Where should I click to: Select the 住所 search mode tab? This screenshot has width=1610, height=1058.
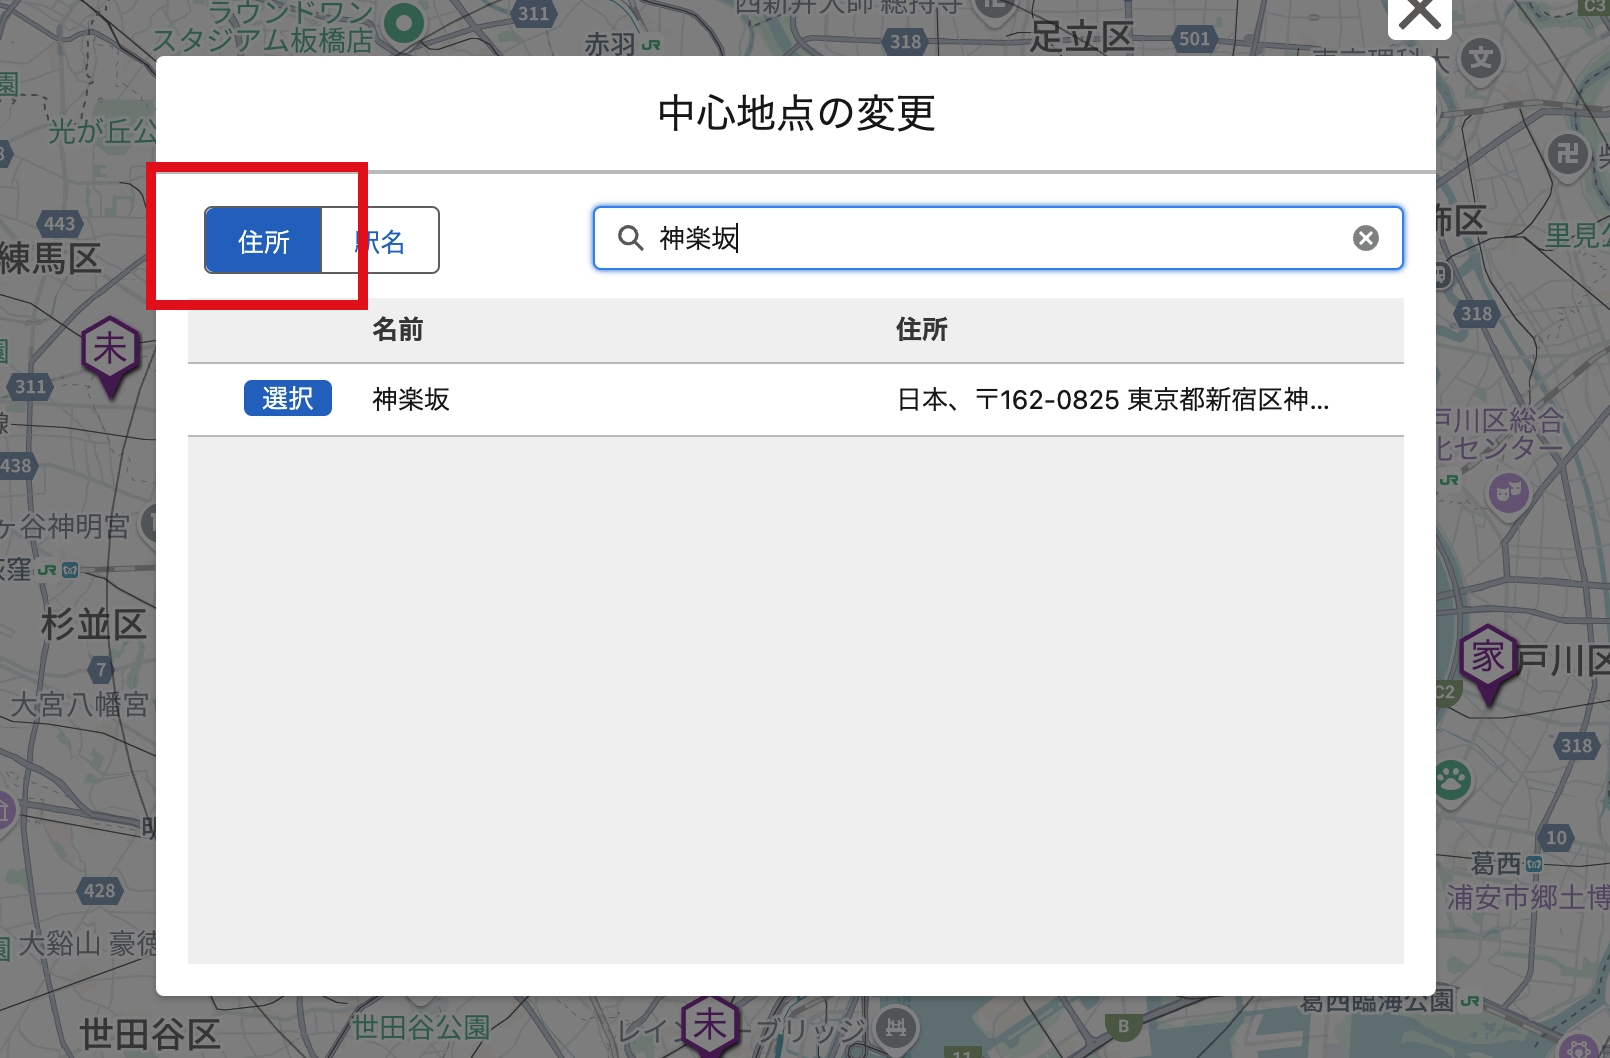coord(264,241)
